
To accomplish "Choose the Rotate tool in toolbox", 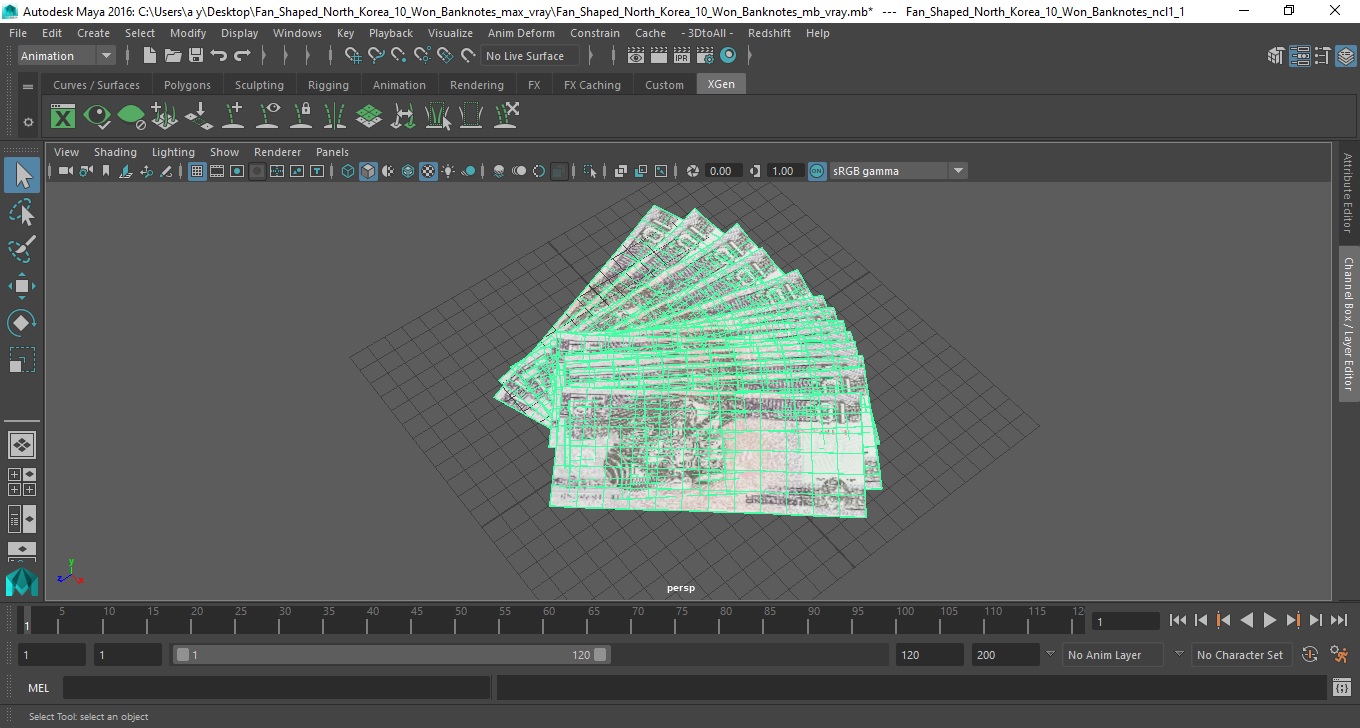I will [x=22, y=322].
